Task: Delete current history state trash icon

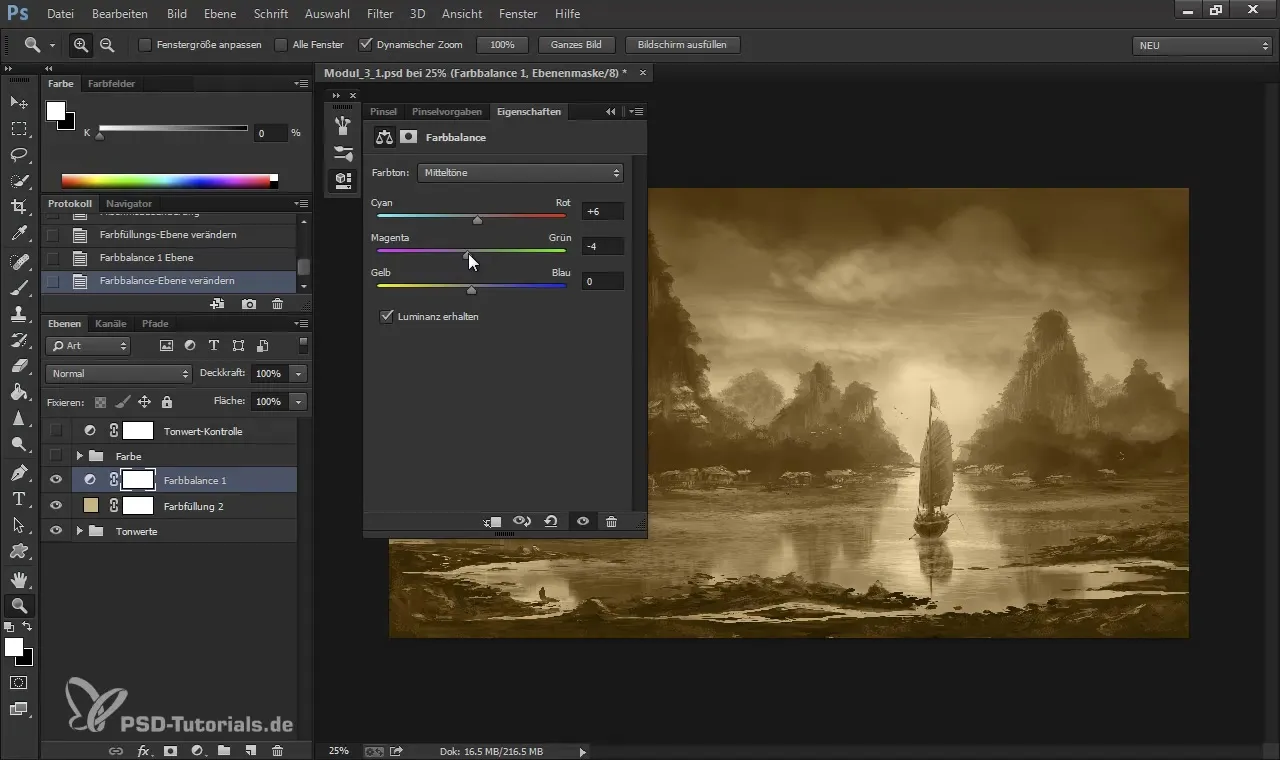Action: (278, 304)
